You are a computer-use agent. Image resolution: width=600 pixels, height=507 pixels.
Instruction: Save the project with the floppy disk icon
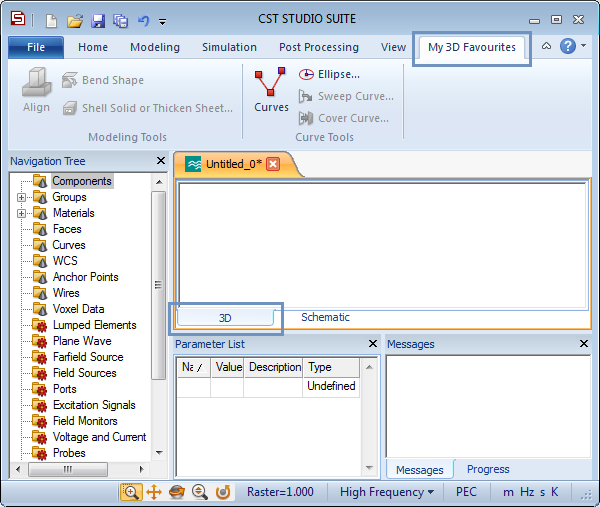pyautogui.click(x=98, y=21)
